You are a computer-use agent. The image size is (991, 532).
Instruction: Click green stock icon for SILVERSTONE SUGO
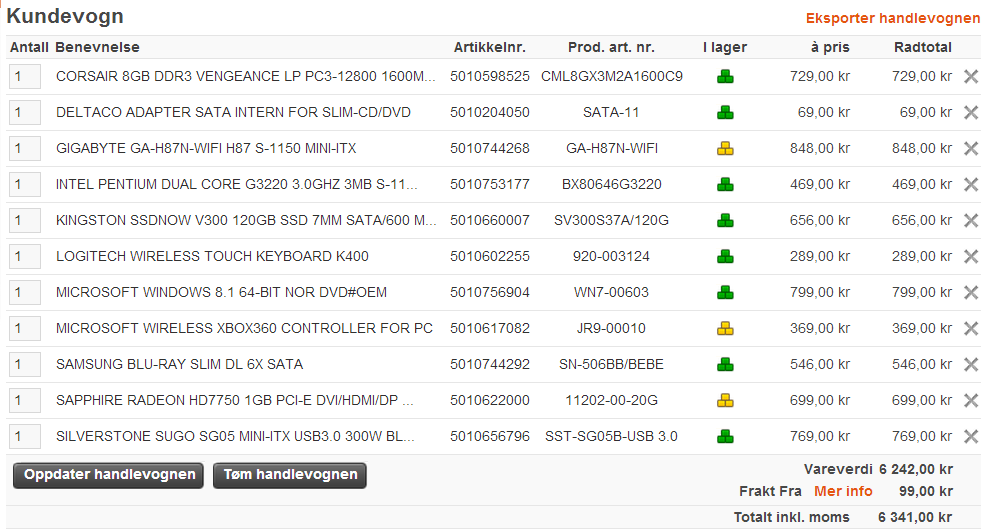coord(725,437)
